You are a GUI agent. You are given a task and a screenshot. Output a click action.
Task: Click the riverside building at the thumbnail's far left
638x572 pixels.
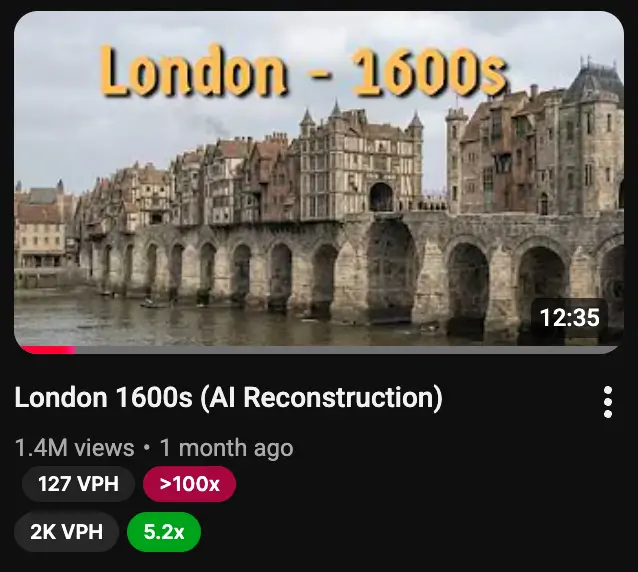click(x=41, y=228)
